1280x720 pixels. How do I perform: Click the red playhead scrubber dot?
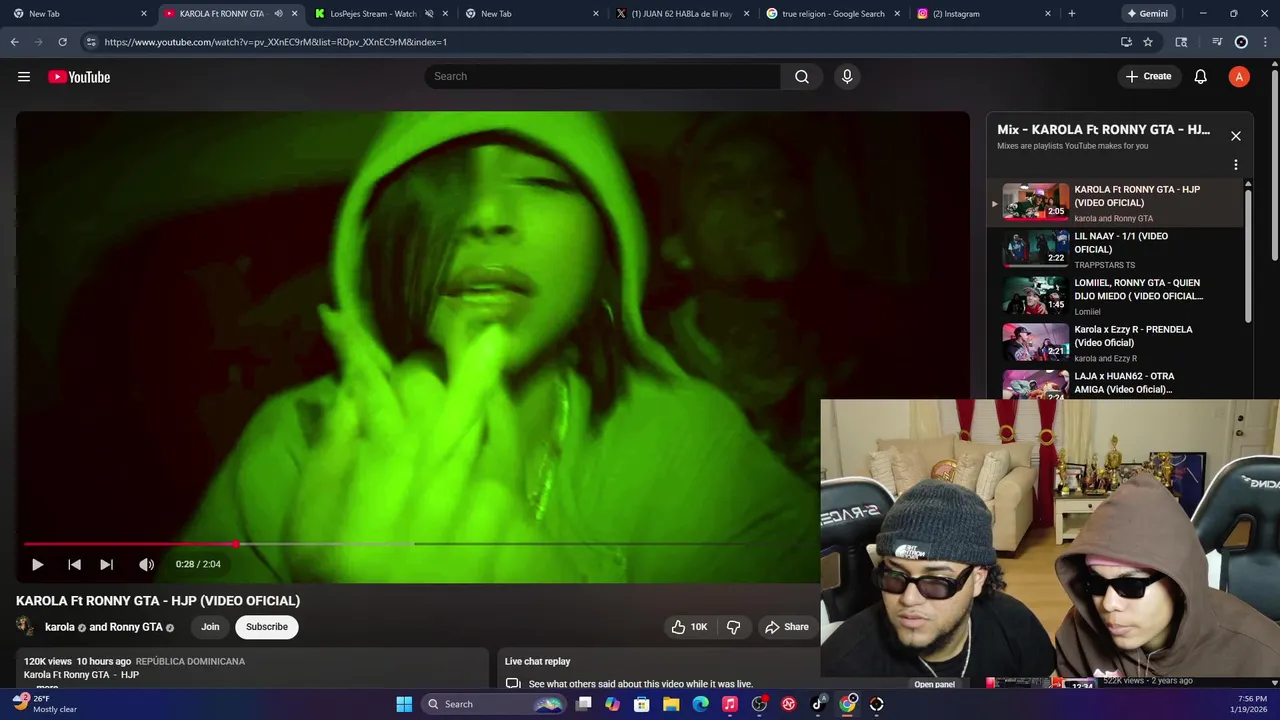(236, 544)
